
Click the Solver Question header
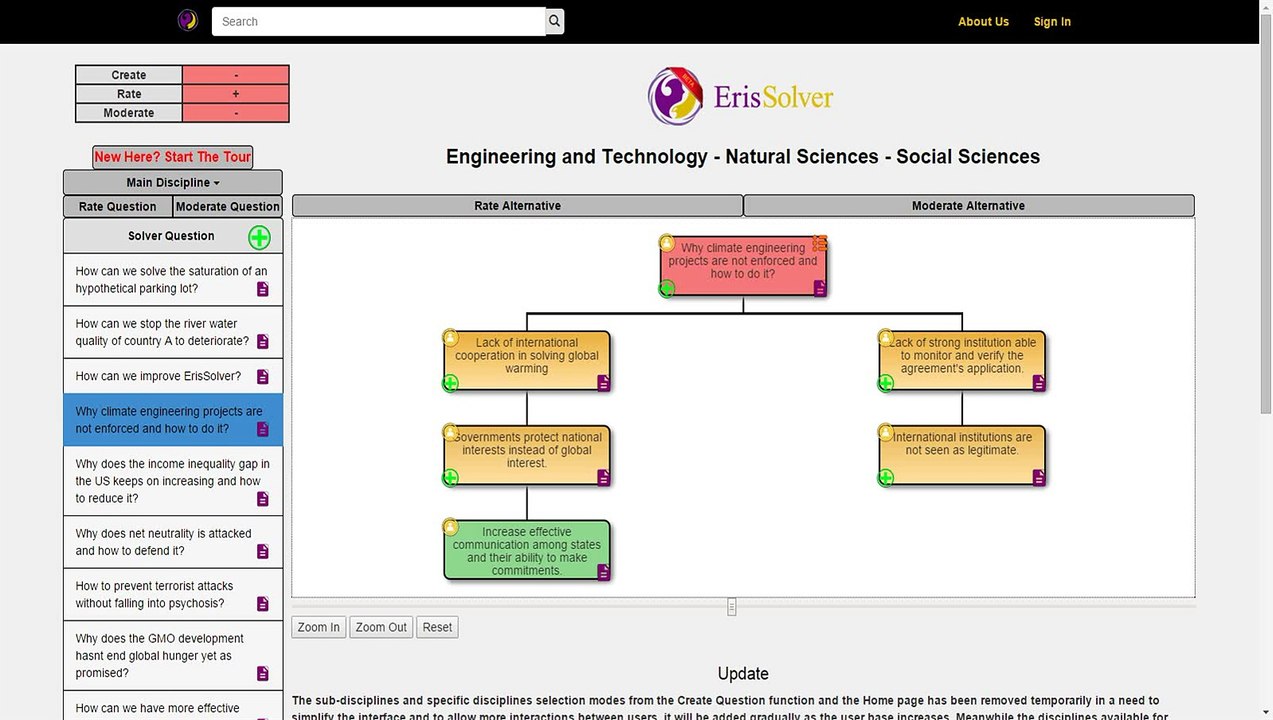pyautogui.click(x=171, y=236)
